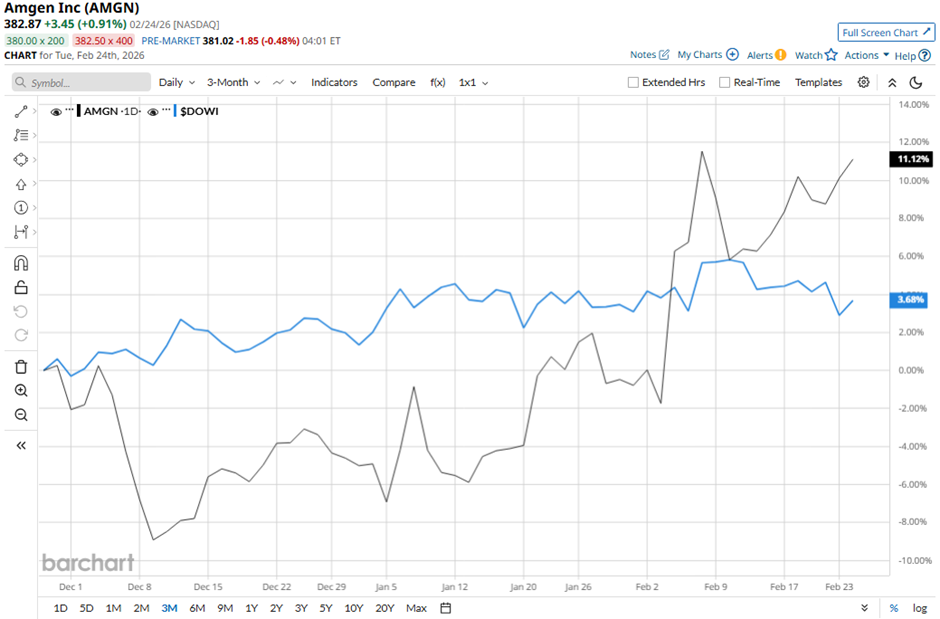Click the $DOWI blue color bar
This screenshot has height=619, width=940.
coord(175,111)
